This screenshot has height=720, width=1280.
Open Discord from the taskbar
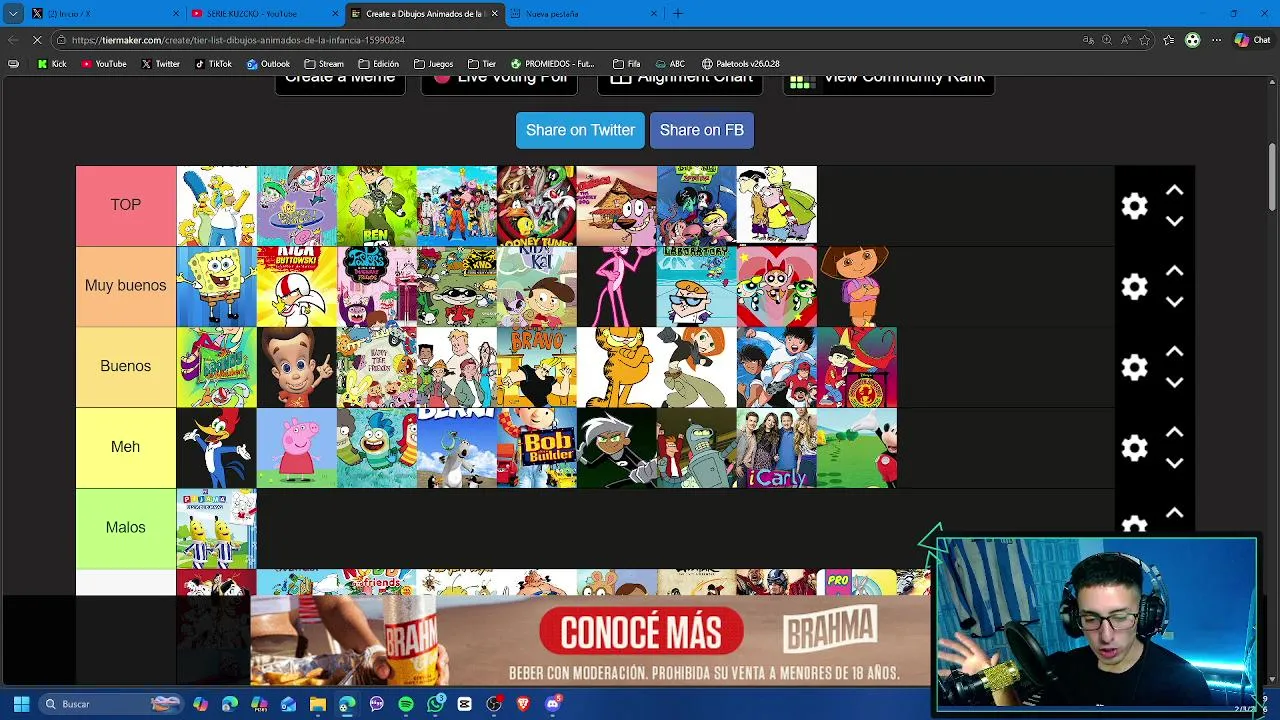[553, 704]
